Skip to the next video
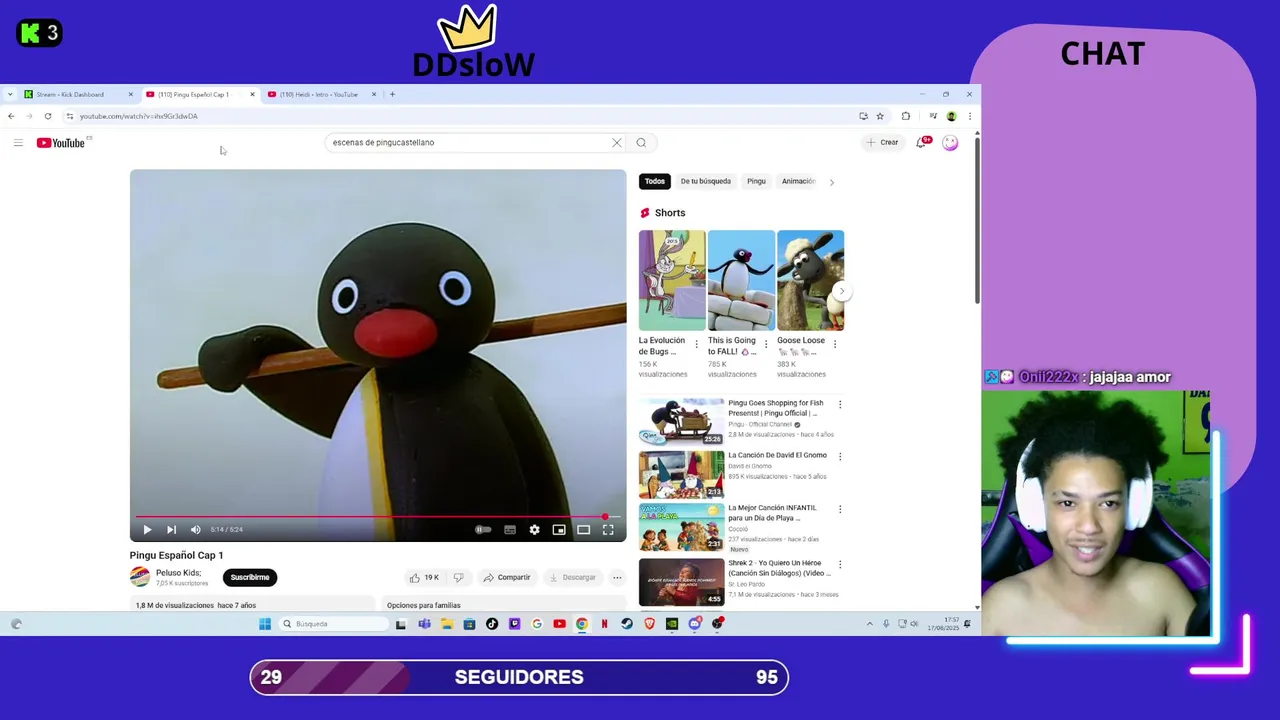 171,530
